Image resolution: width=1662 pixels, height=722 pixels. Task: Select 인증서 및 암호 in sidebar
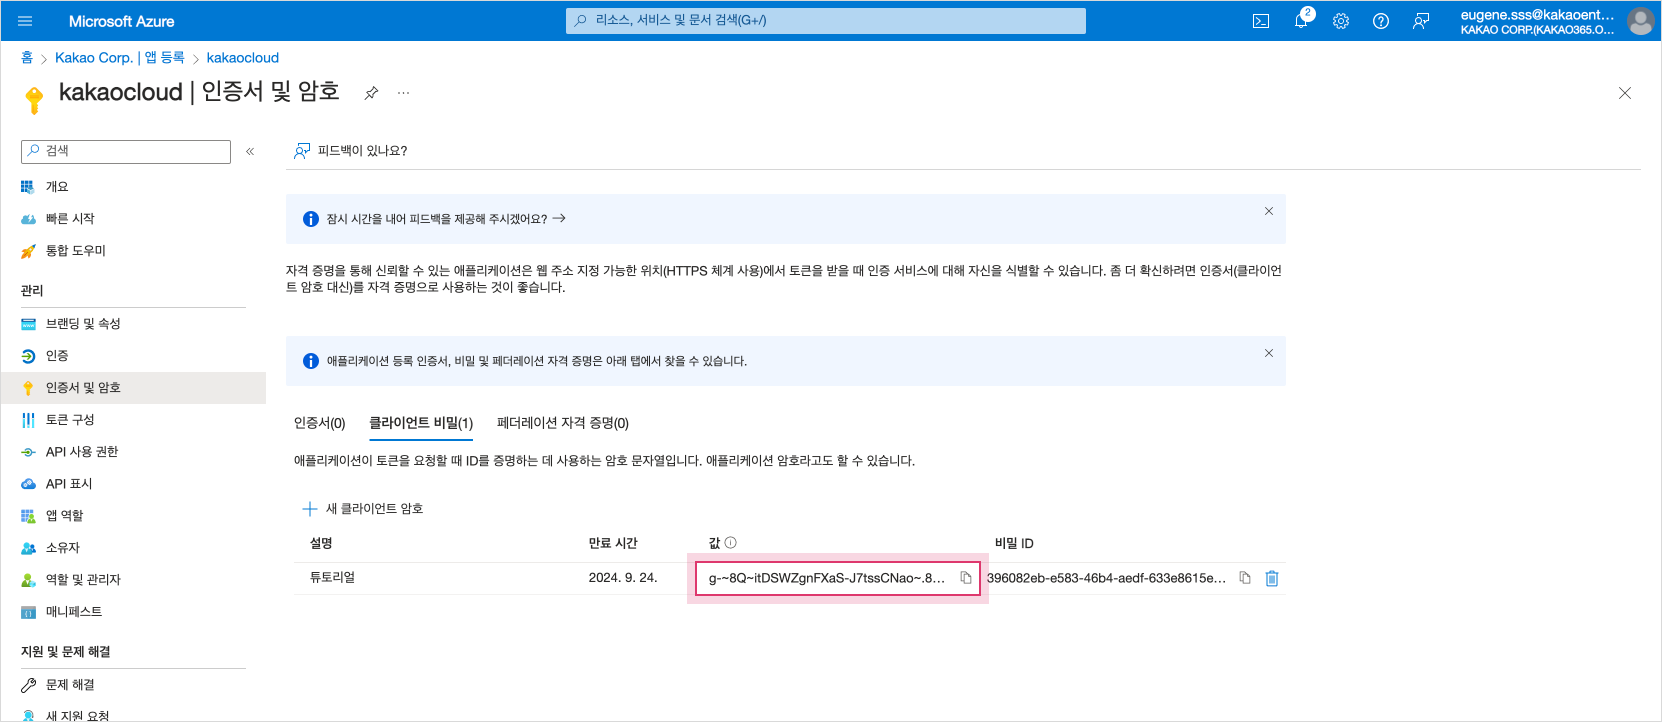pyautogui.click(x=133, y=388)
